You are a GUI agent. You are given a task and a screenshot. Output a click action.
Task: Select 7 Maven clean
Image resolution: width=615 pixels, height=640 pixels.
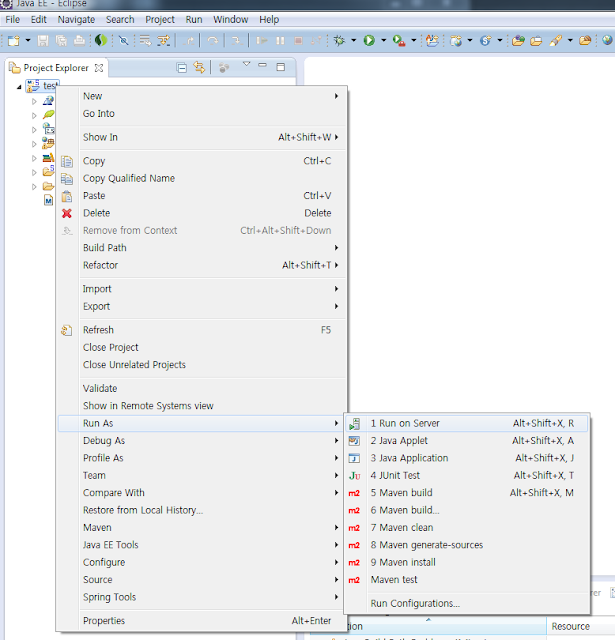467,528
